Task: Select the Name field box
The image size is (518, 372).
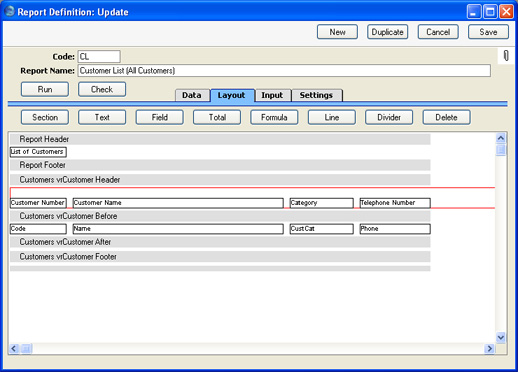Action: (x=178, y=229)
